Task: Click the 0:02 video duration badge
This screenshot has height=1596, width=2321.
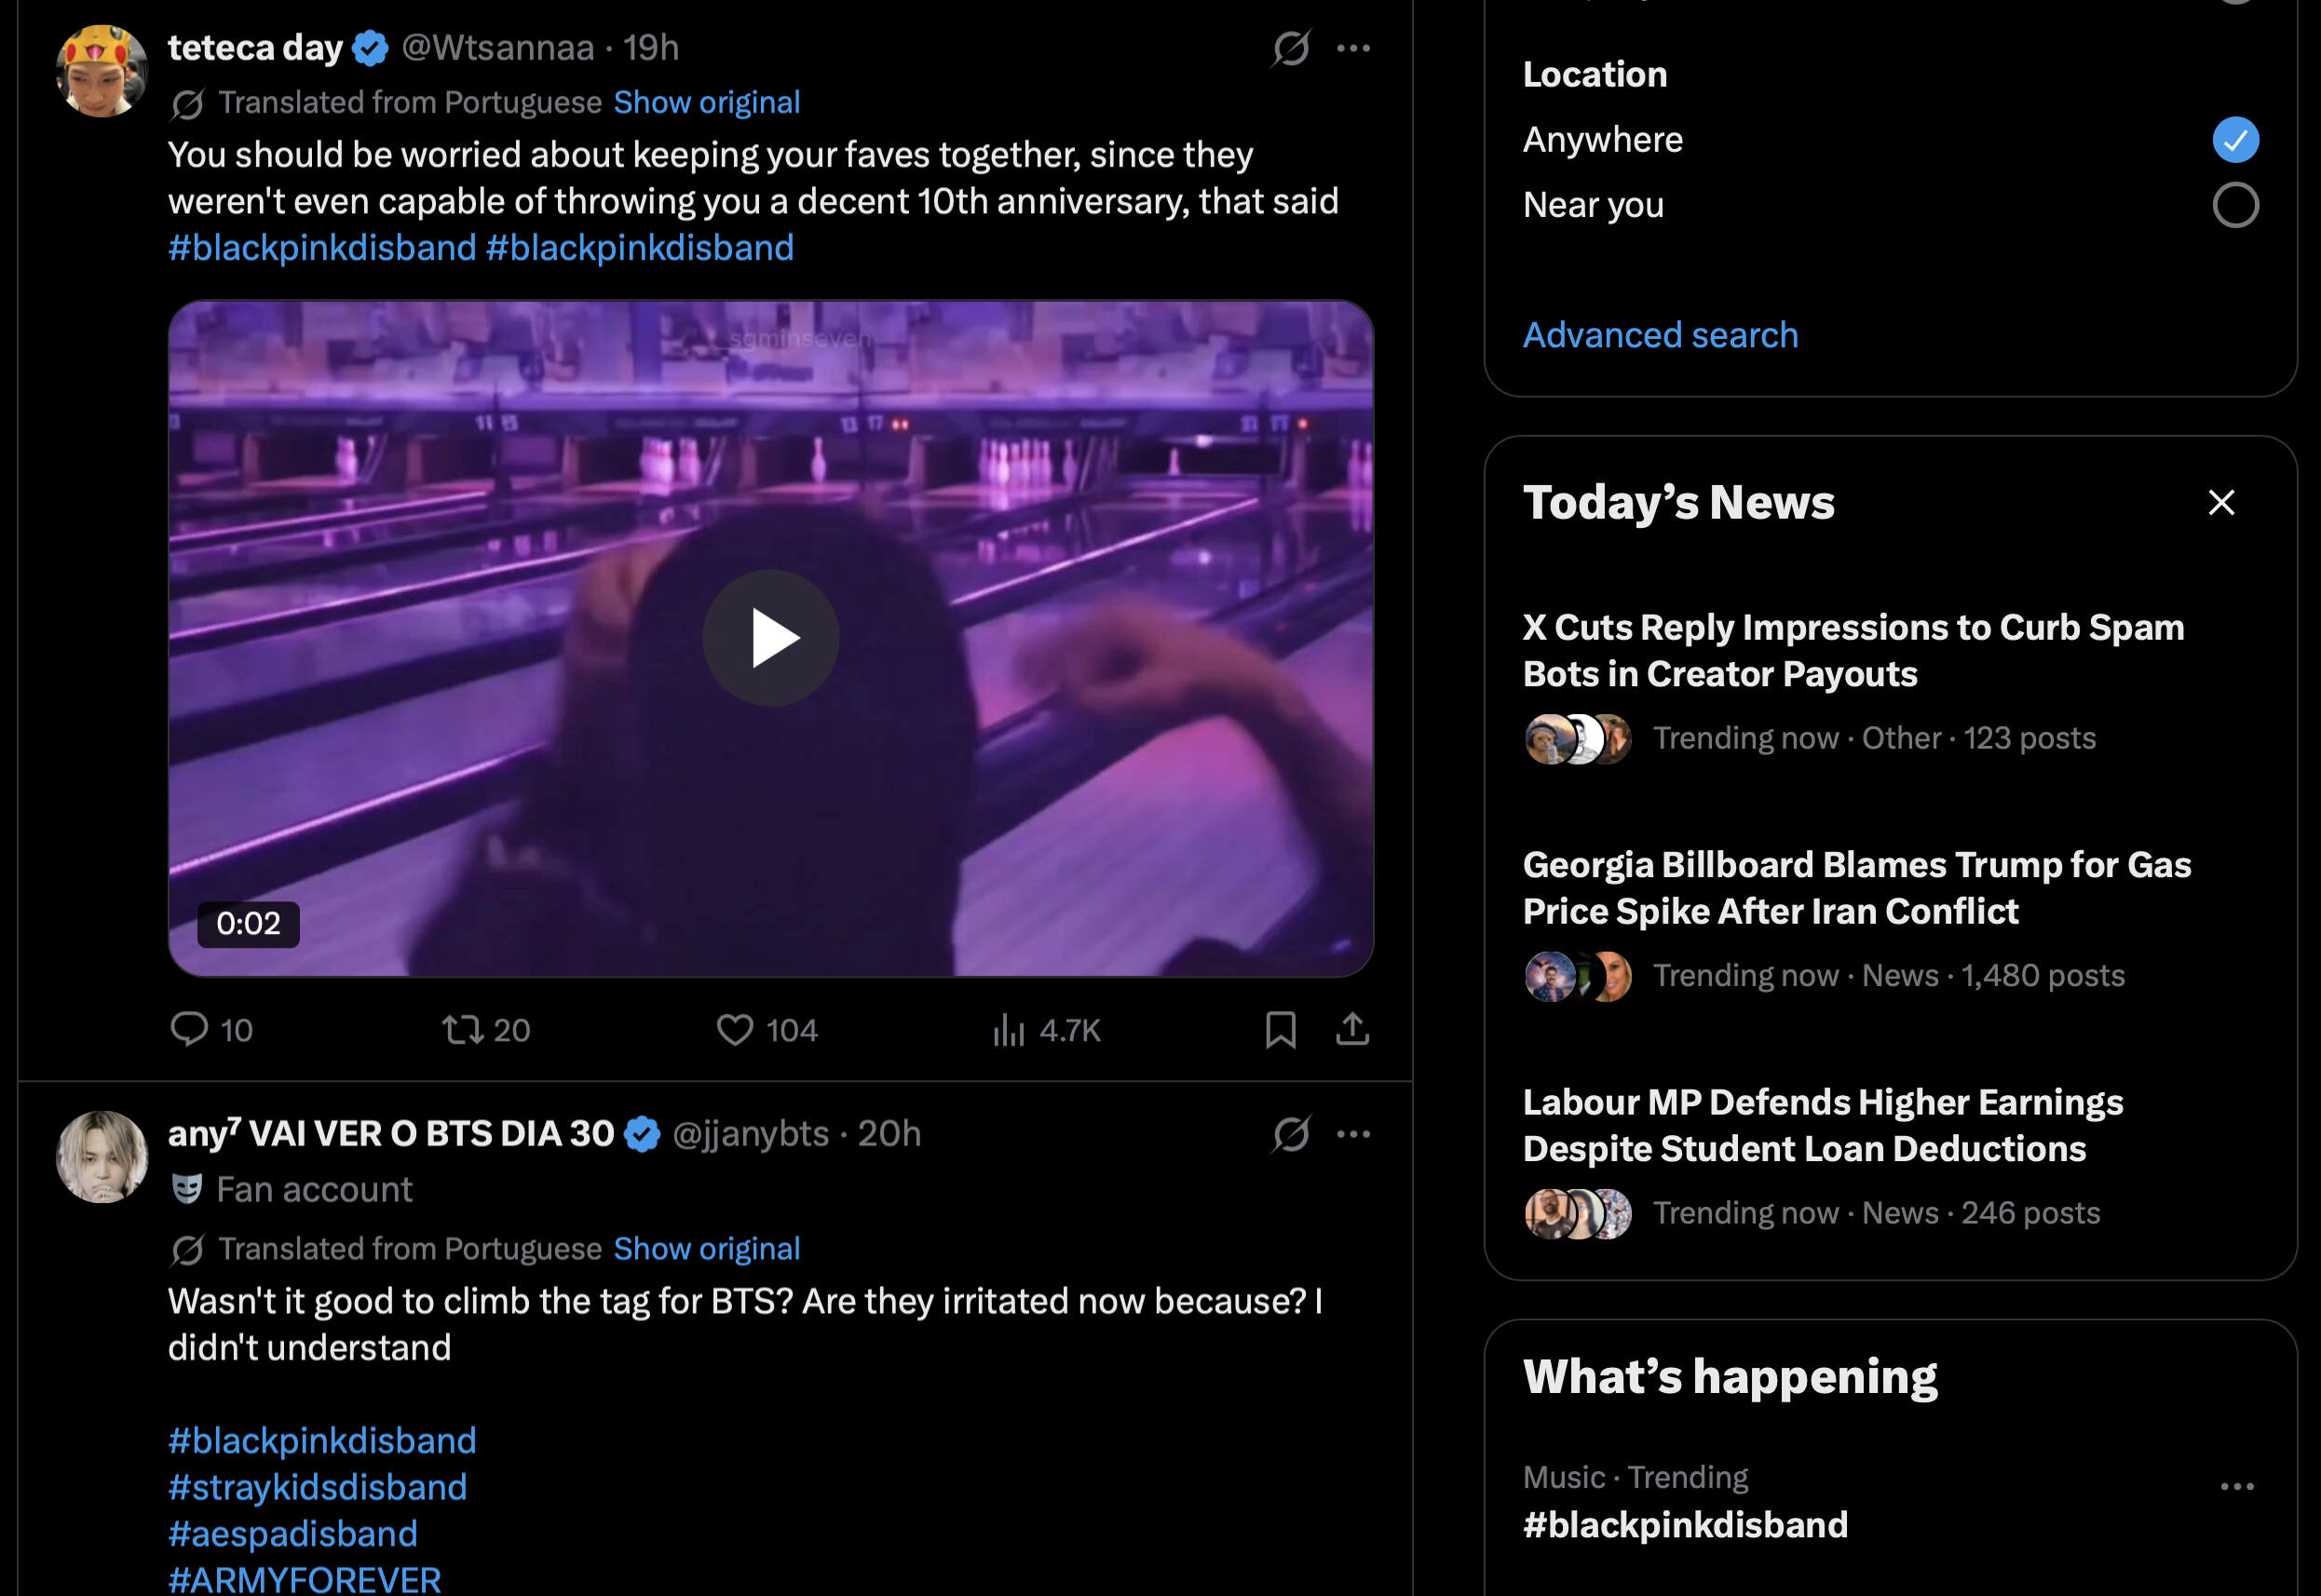Action: 248,923
